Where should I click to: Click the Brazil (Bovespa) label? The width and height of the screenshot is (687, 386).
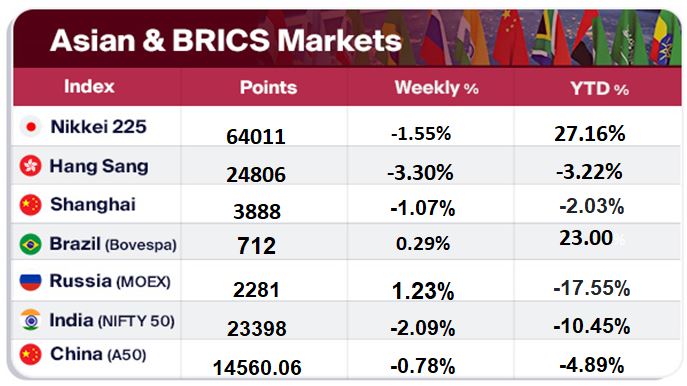(113, 244)
